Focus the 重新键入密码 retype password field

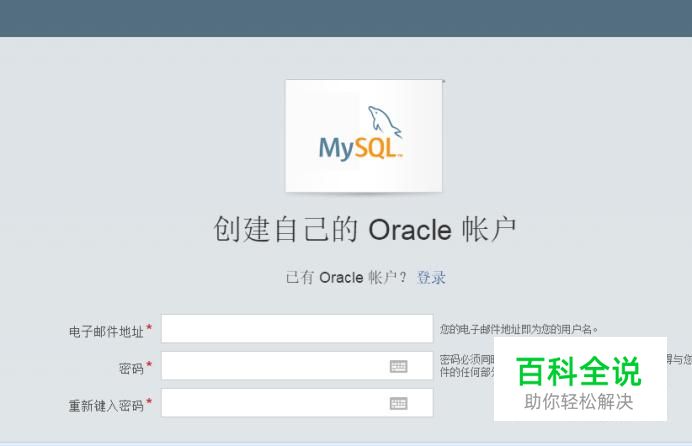click(297, 403)
